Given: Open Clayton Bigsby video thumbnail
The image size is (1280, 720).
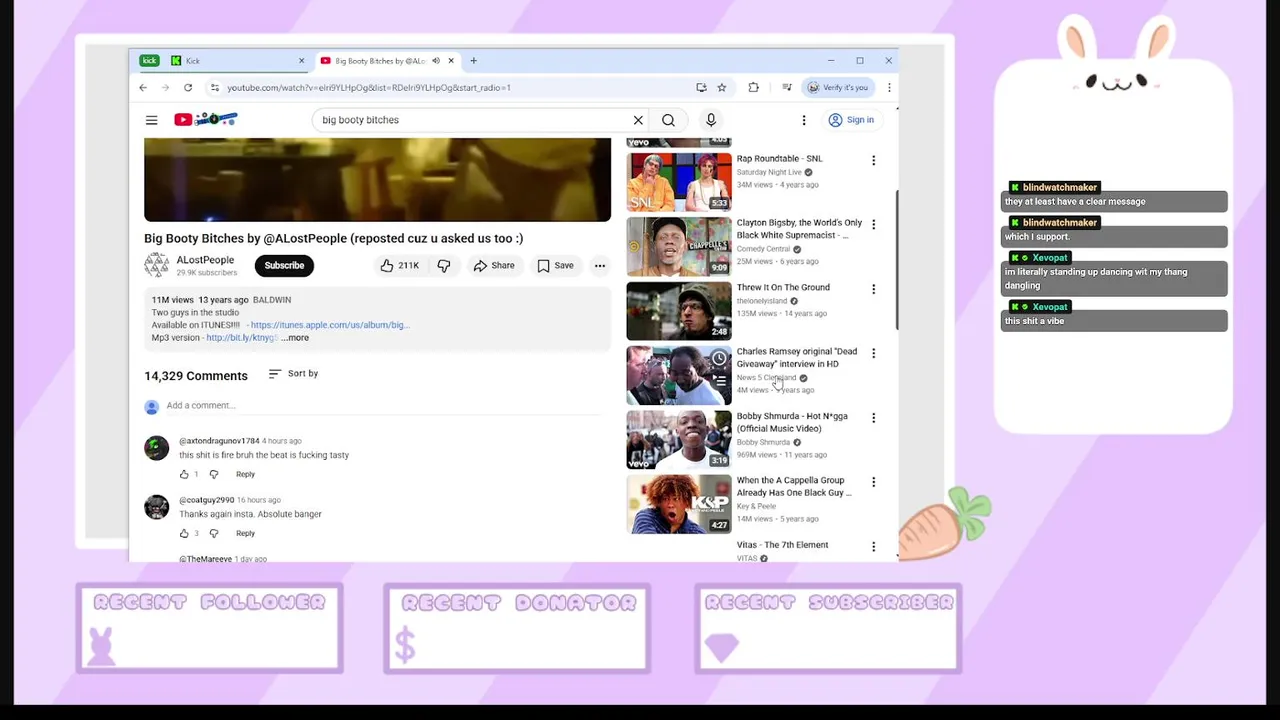Looking at the screenshot, I should click(x=679, y=246).
